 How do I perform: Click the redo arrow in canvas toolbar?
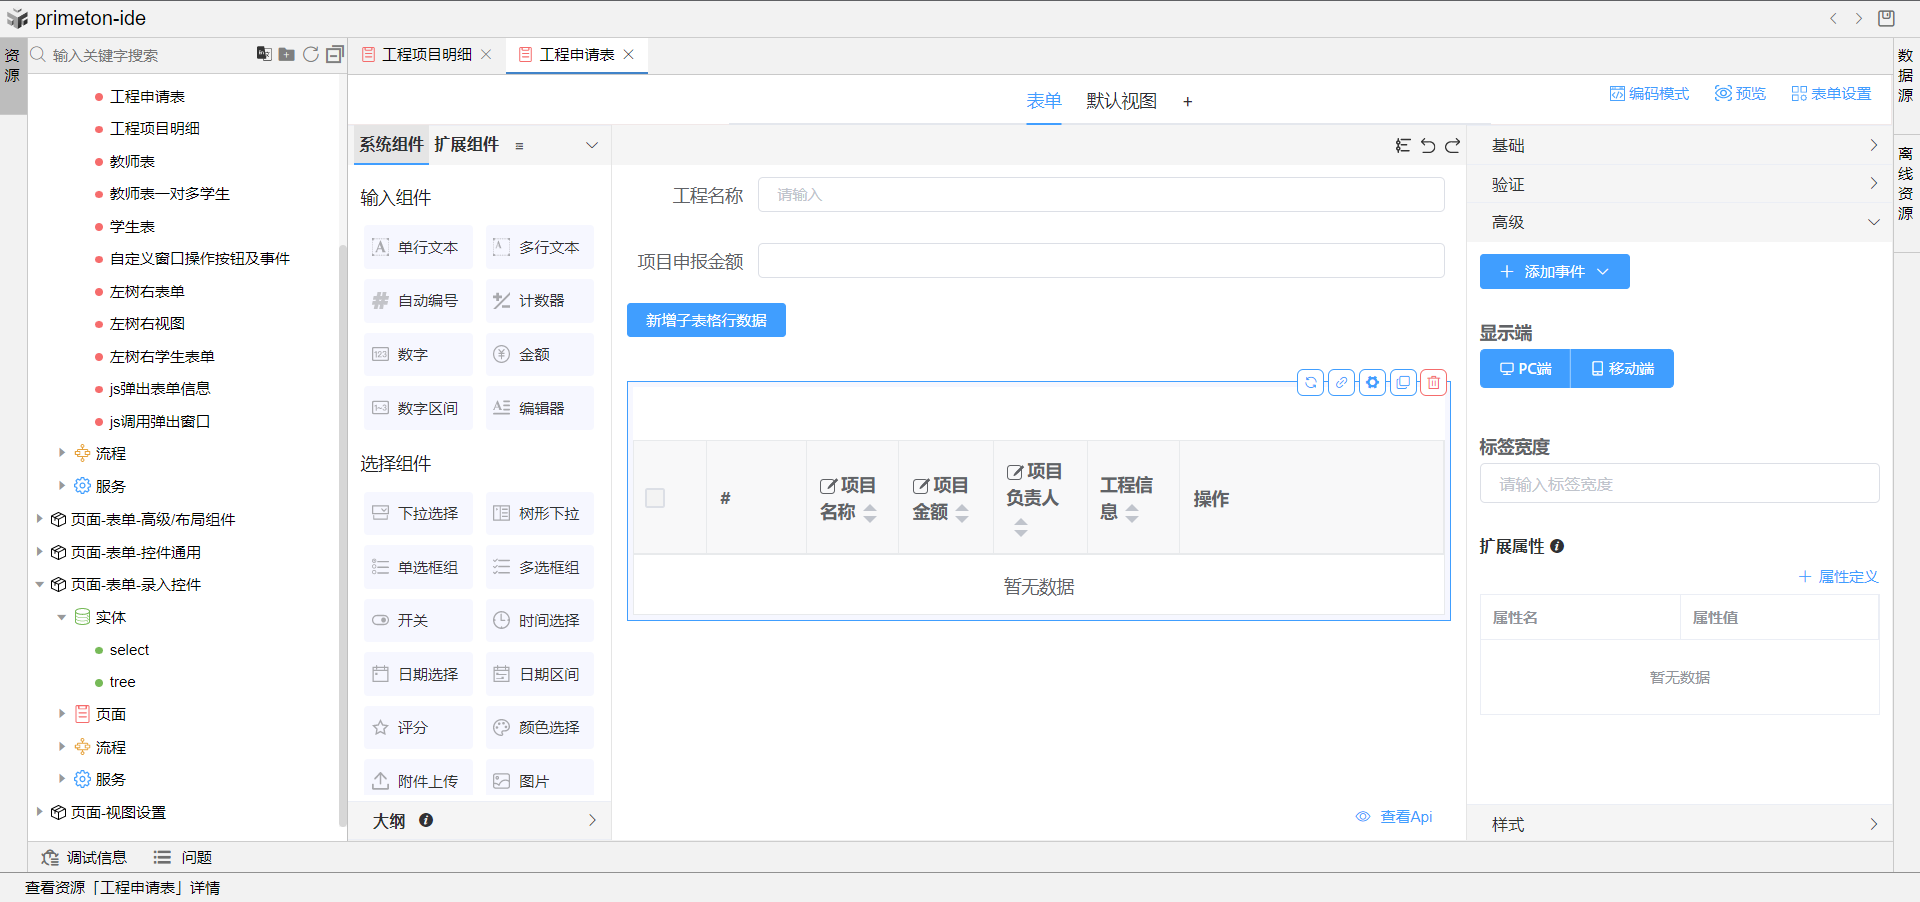click(1453, 146)
